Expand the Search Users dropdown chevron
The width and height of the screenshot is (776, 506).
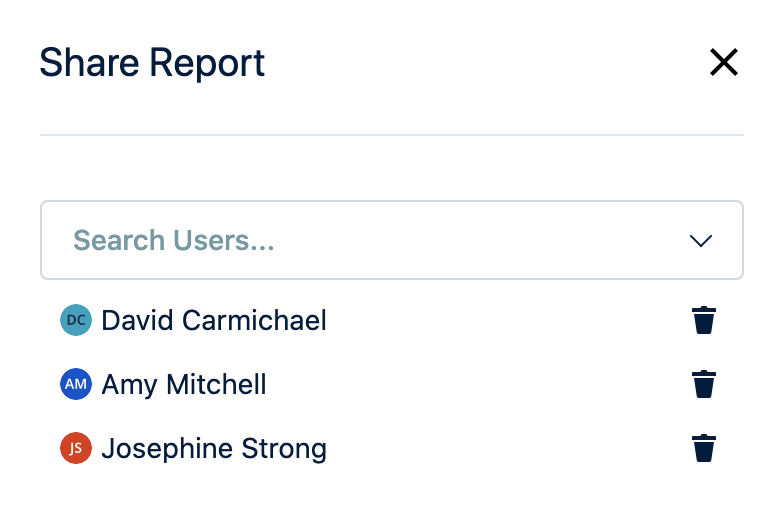point(700,241)
